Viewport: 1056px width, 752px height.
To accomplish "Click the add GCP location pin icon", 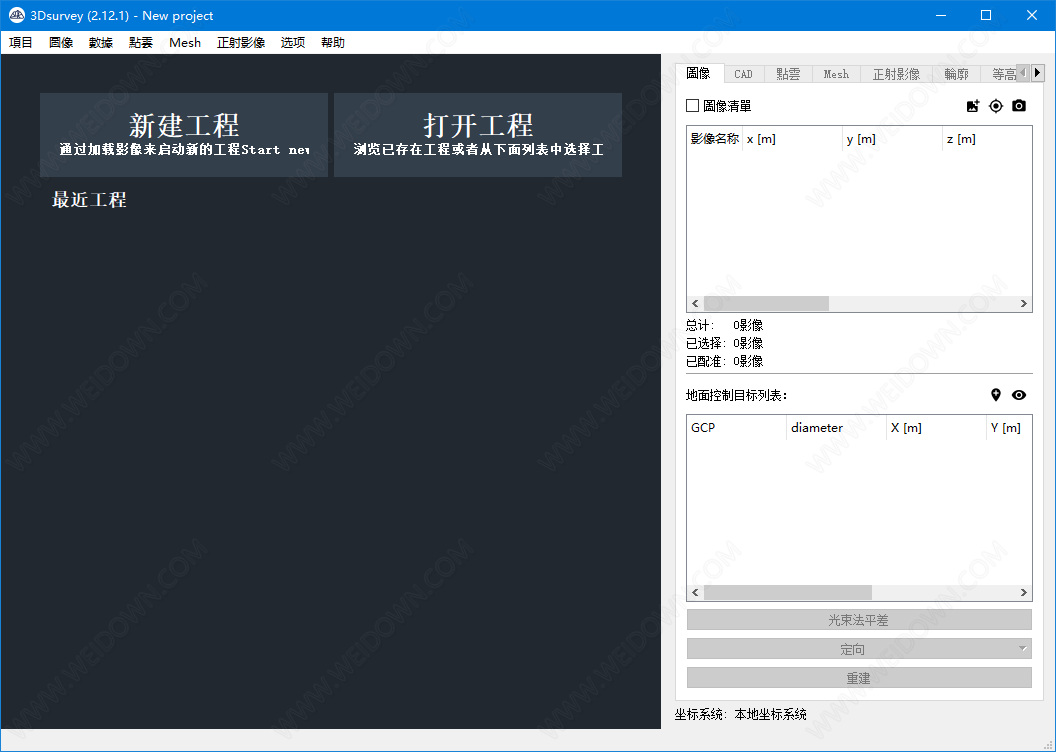I will [x=996, y=395].
